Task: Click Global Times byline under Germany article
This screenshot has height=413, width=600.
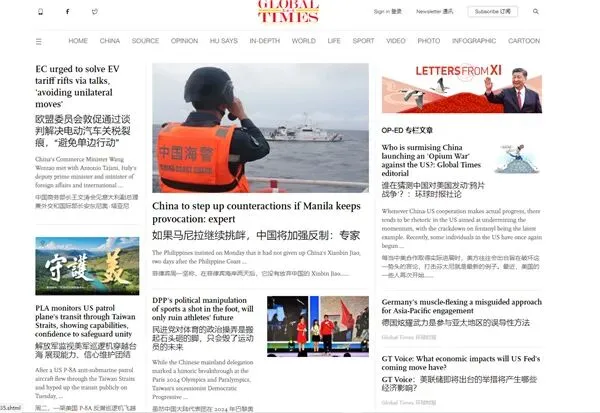Action: [x=409, y=337]
